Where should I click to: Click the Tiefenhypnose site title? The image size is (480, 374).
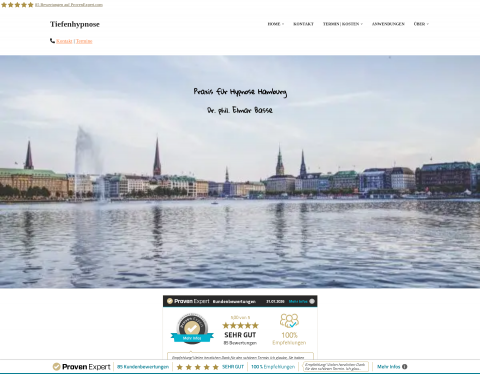click(75, 24)
